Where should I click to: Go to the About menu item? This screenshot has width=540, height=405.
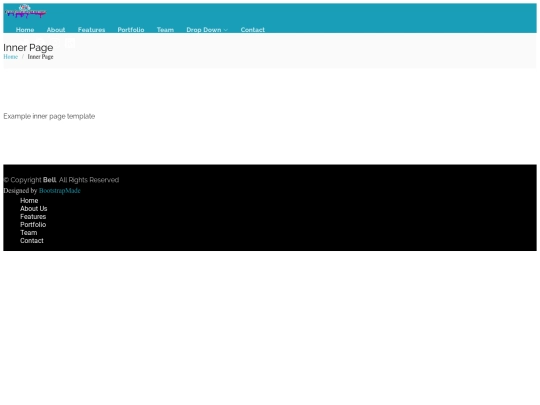[x=56, y=30]
